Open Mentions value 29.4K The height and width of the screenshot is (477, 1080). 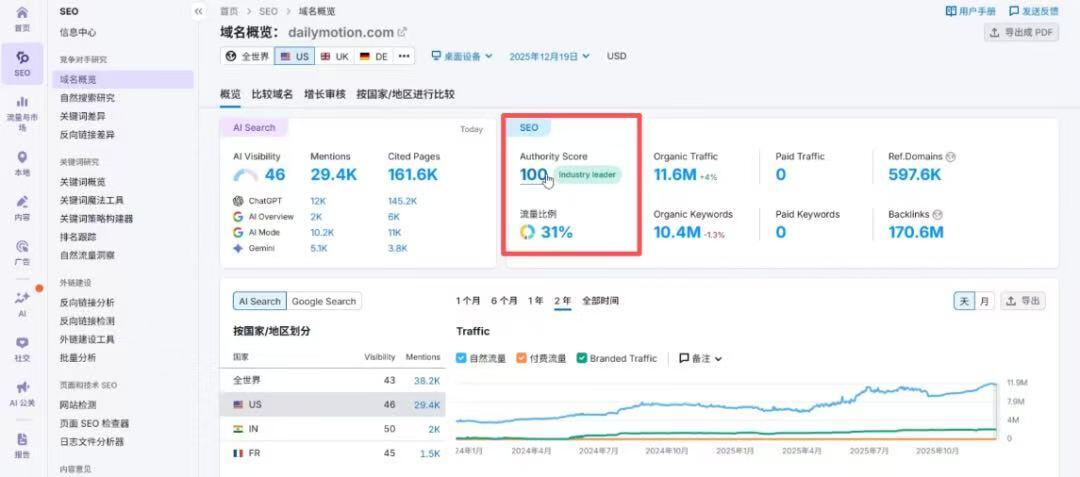click(333, 175)
